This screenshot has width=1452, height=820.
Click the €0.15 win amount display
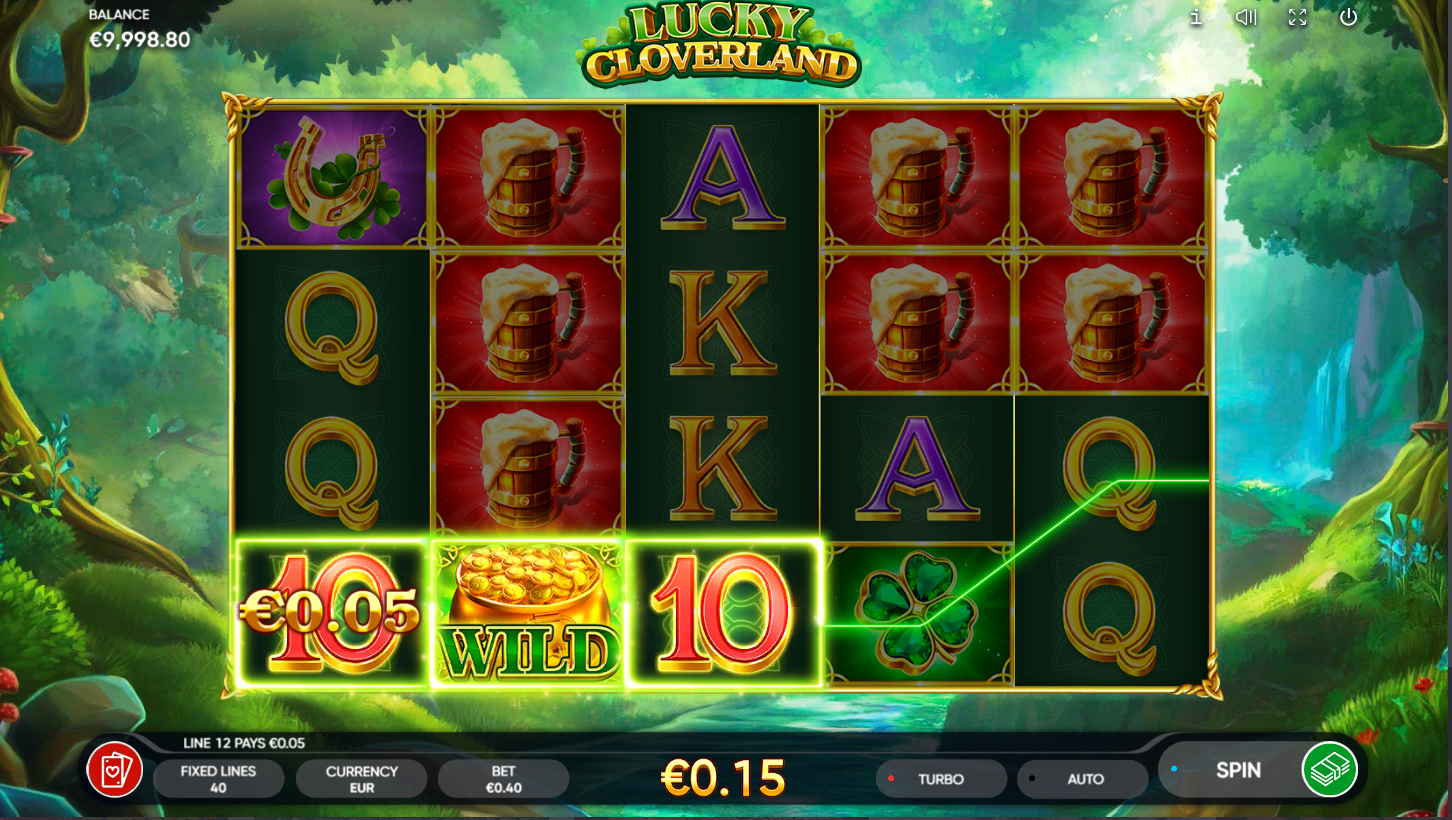pyautogui.click(x=724, y=778)
